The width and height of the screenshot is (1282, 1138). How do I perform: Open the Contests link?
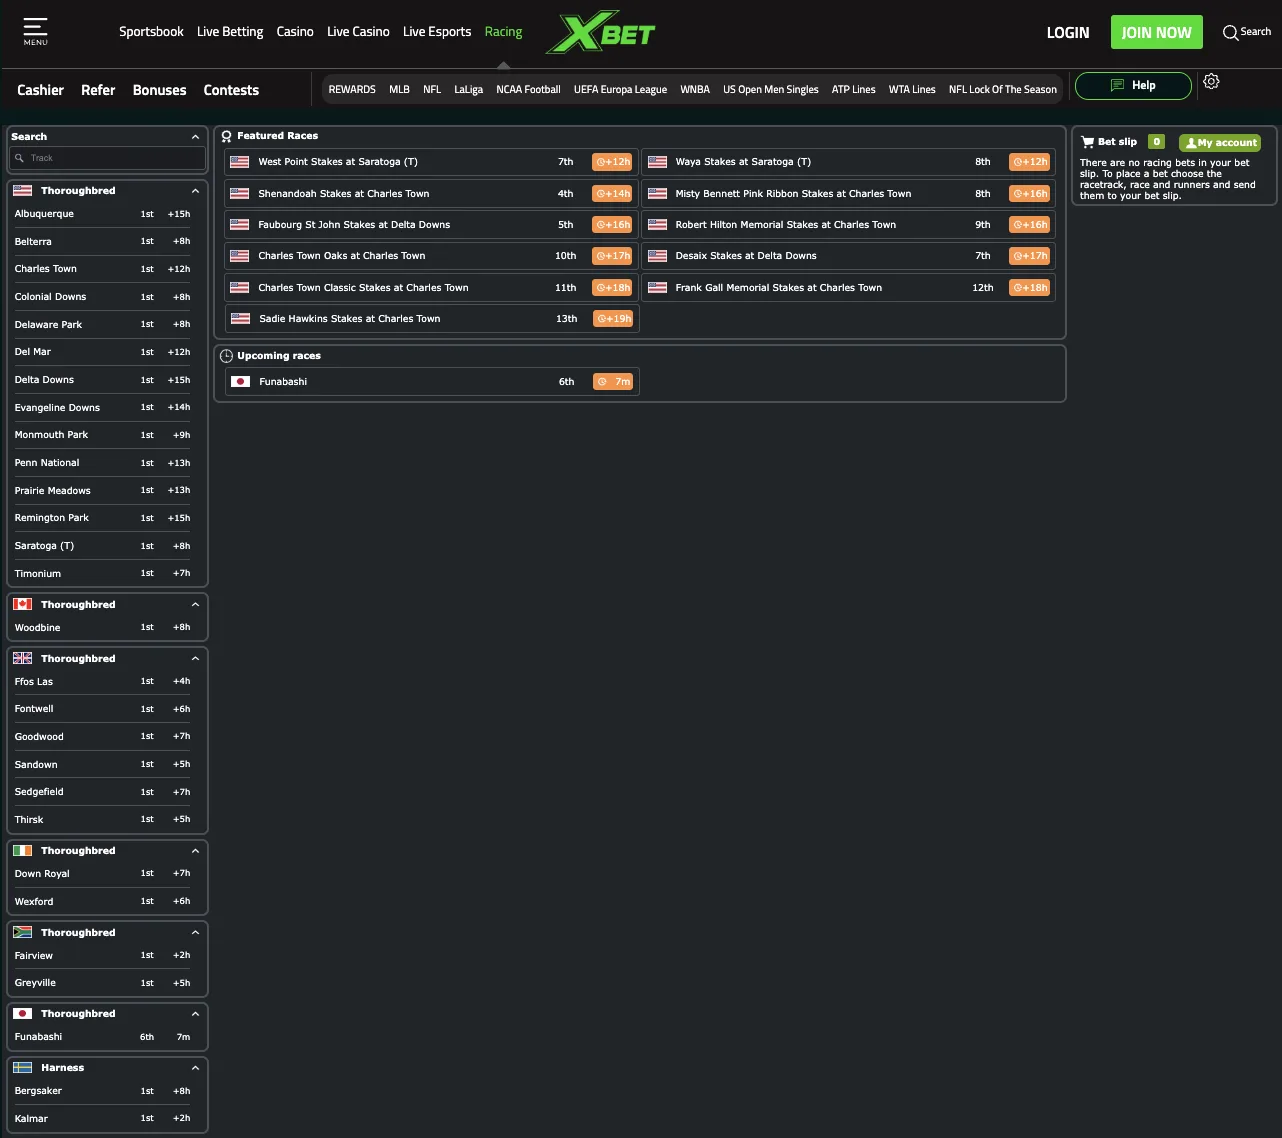[x=231, y=90]
